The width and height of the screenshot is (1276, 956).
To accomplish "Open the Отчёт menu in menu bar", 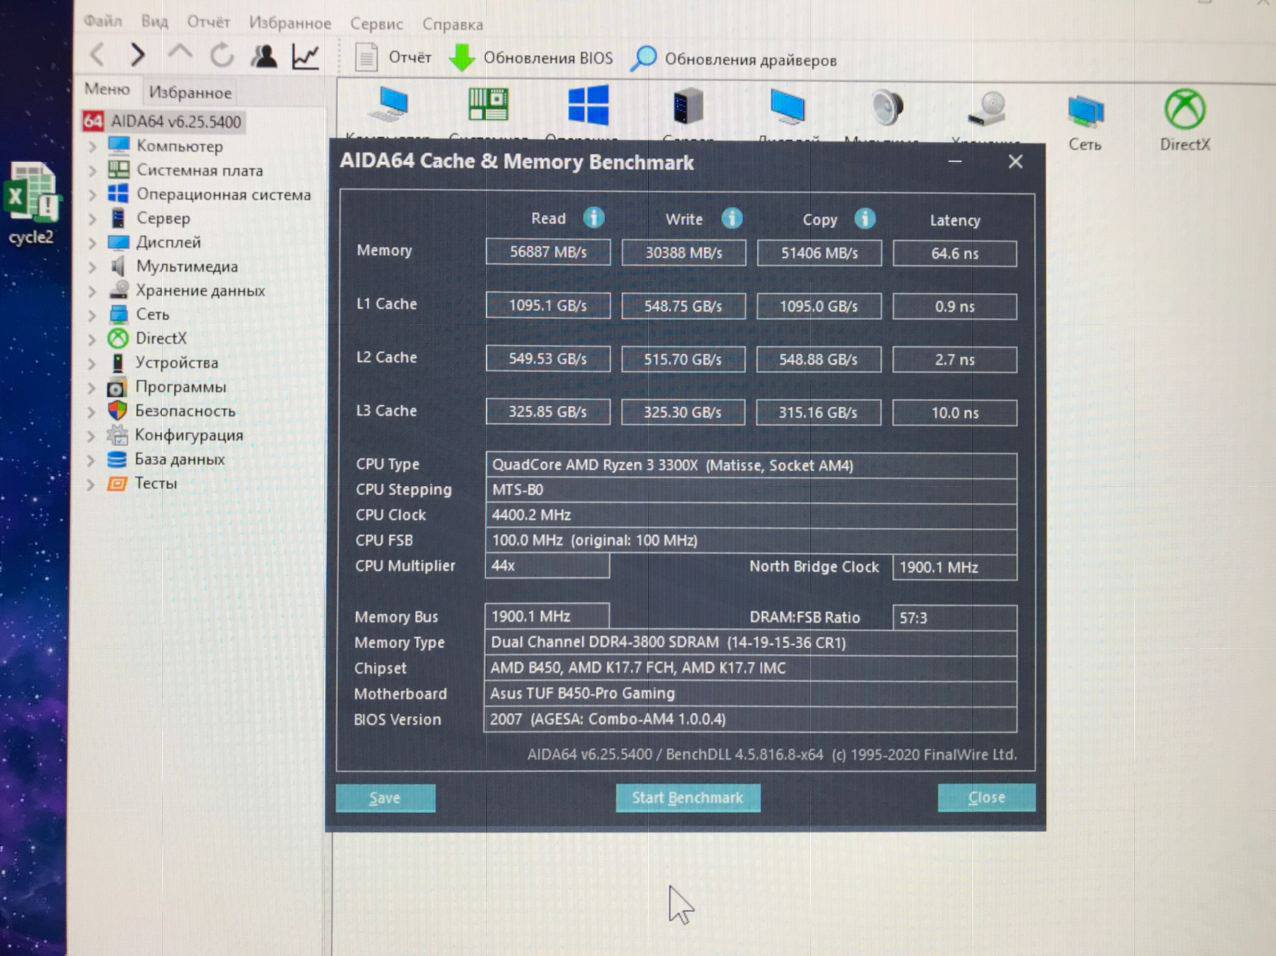I will tap(208, 22).
